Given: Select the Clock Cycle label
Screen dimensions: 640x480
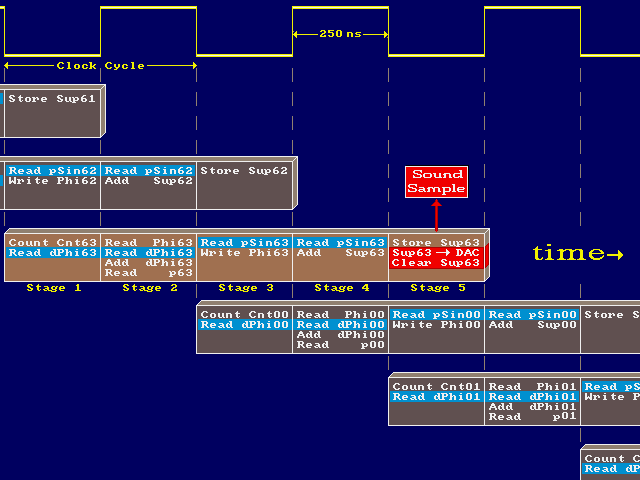Looking at the screenshot, I should (x=100, y=66).
